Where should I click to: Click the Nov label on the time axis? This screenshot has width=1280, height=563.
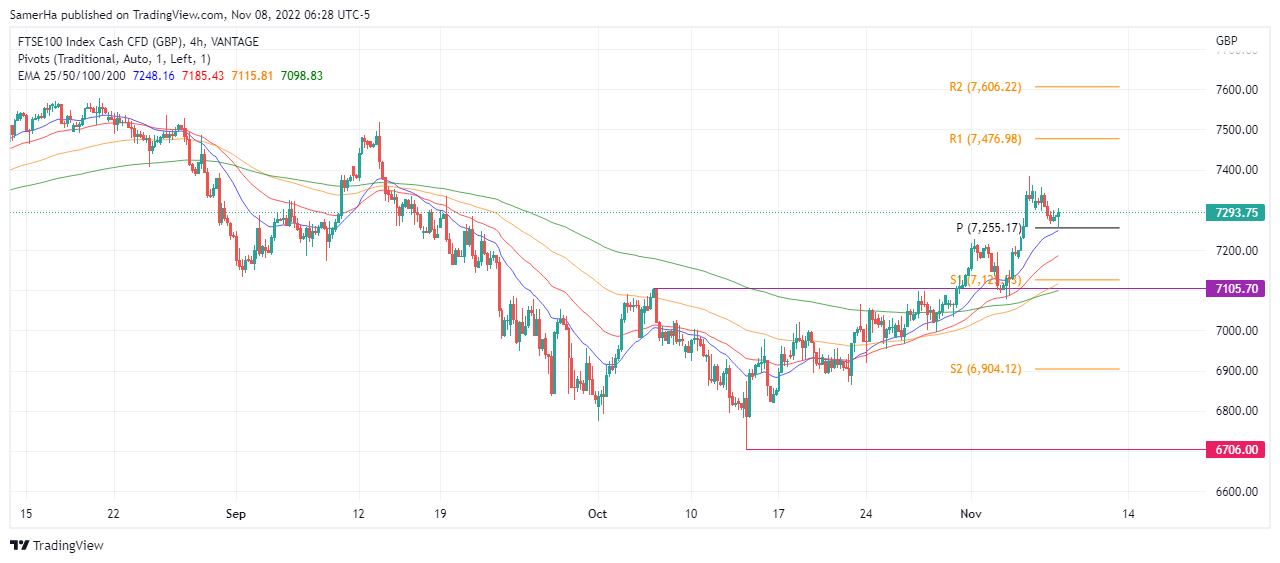click(x=970, y=514)
